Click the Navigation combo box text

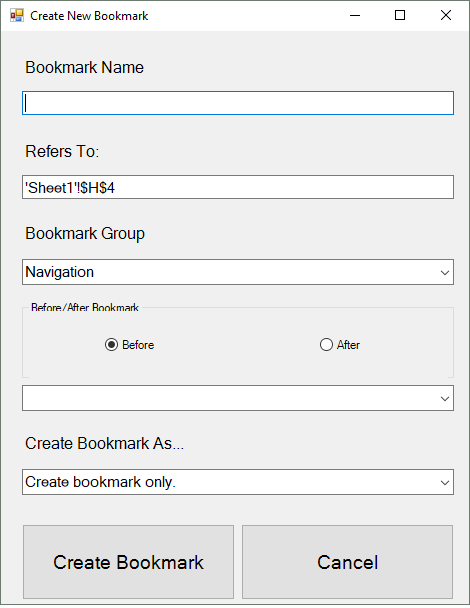tap(60, 272)
